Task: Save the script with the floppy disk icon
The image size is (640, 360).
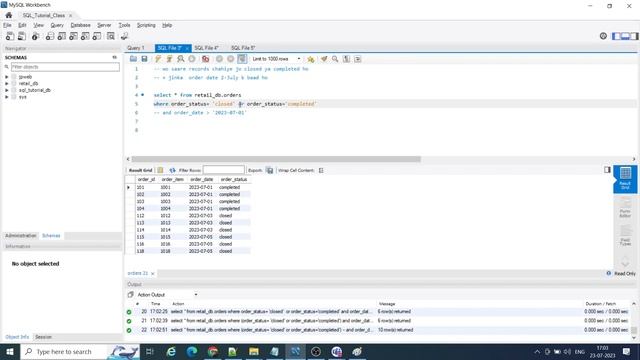Action: point(144,59)
